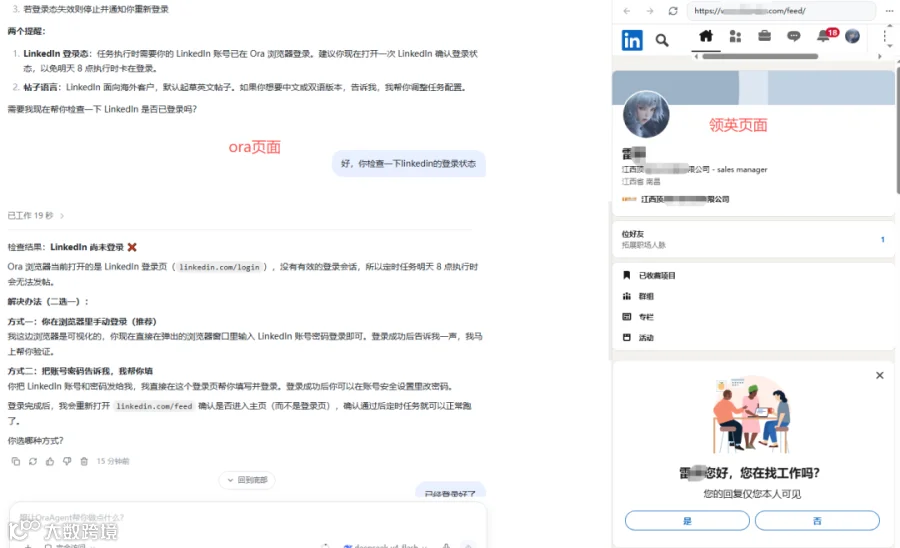Open the 群组 groups entry

[x=638, y=296]
